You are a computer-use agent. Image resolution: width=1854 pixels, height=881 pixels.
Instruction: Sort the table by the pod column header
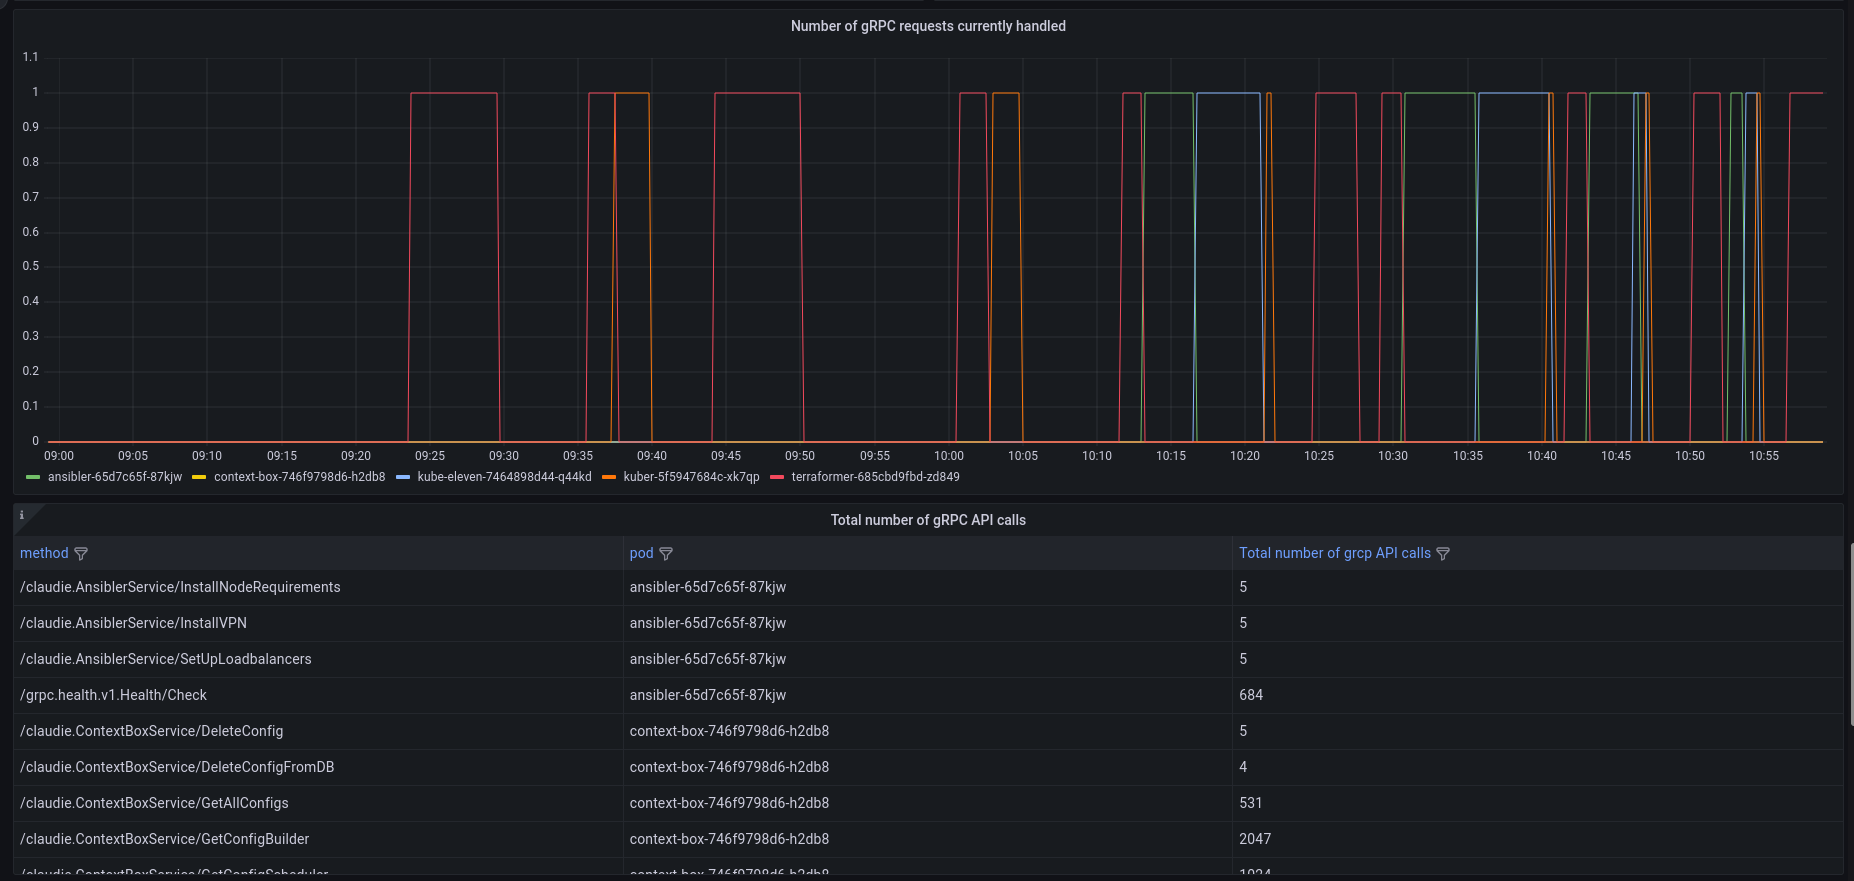coord(641,553)
